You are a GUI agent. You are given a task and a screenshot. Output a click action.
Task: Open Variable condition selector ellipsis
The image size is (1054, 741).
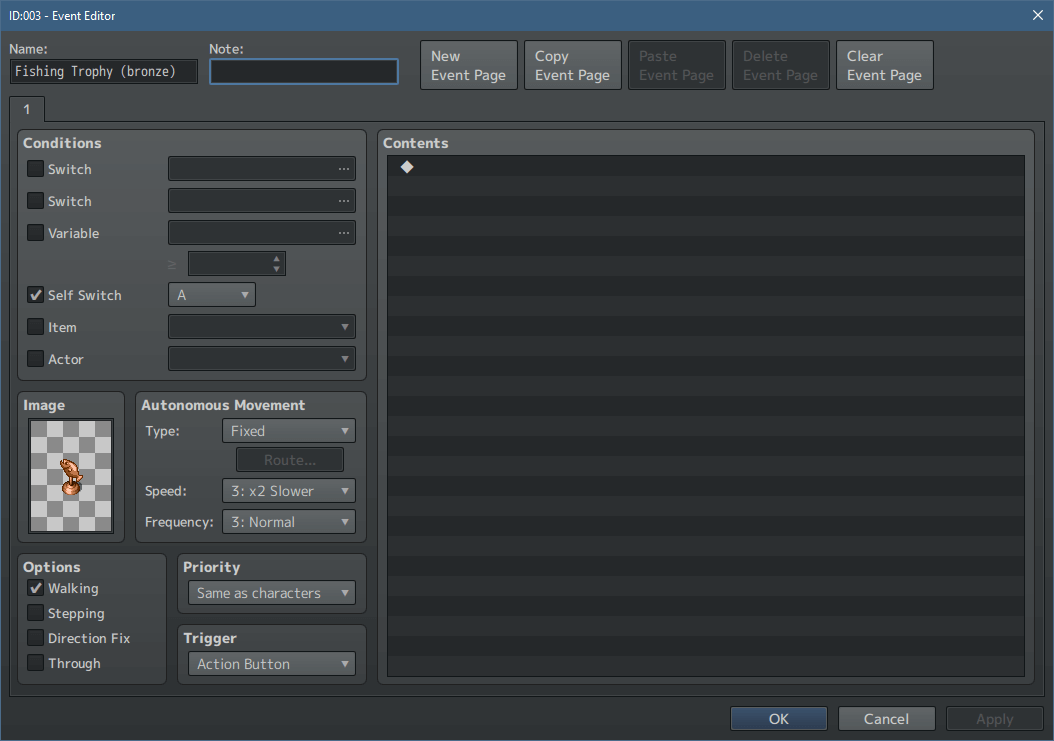343,233
